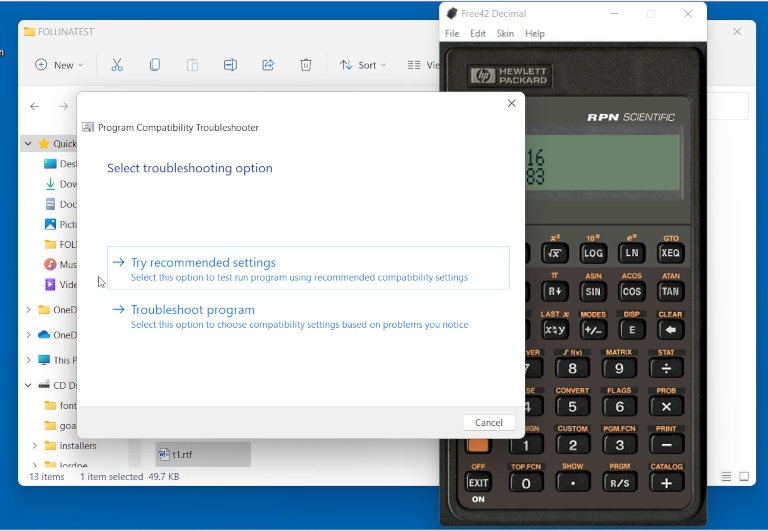The width and height of the screenshot is (768, 531).
Task: Click the Paste icon in Explorer toolbar
Action: tap(192, 65)
